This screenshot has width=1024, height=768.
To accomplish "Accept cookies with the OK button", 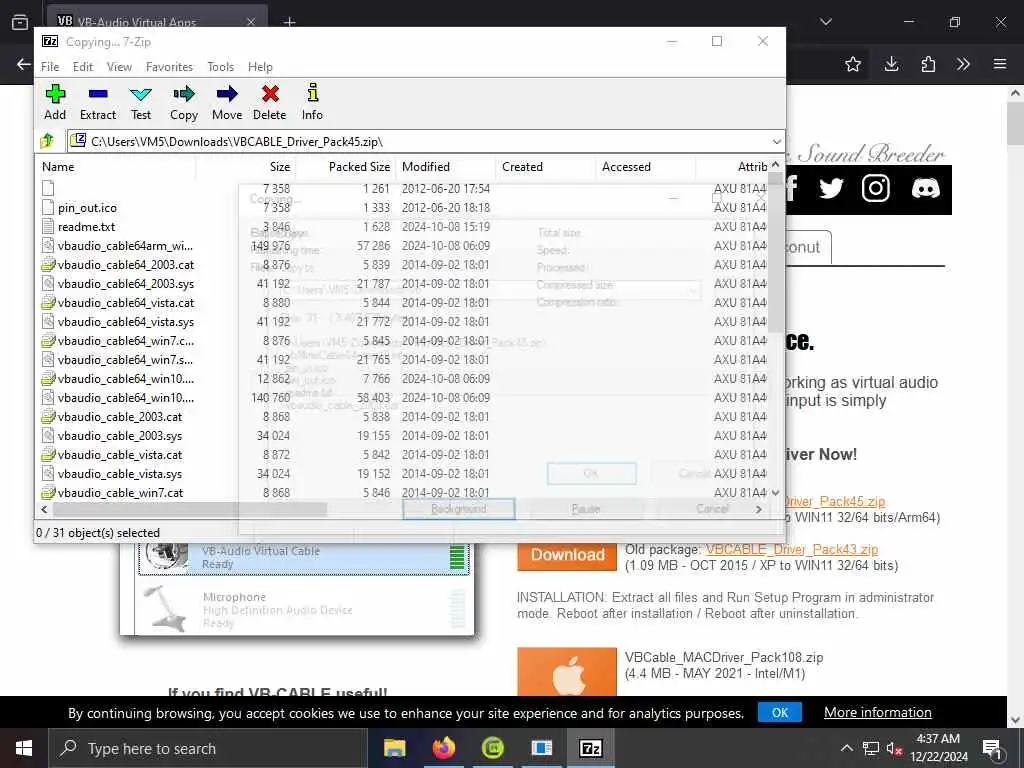I will tap(780, 712).
